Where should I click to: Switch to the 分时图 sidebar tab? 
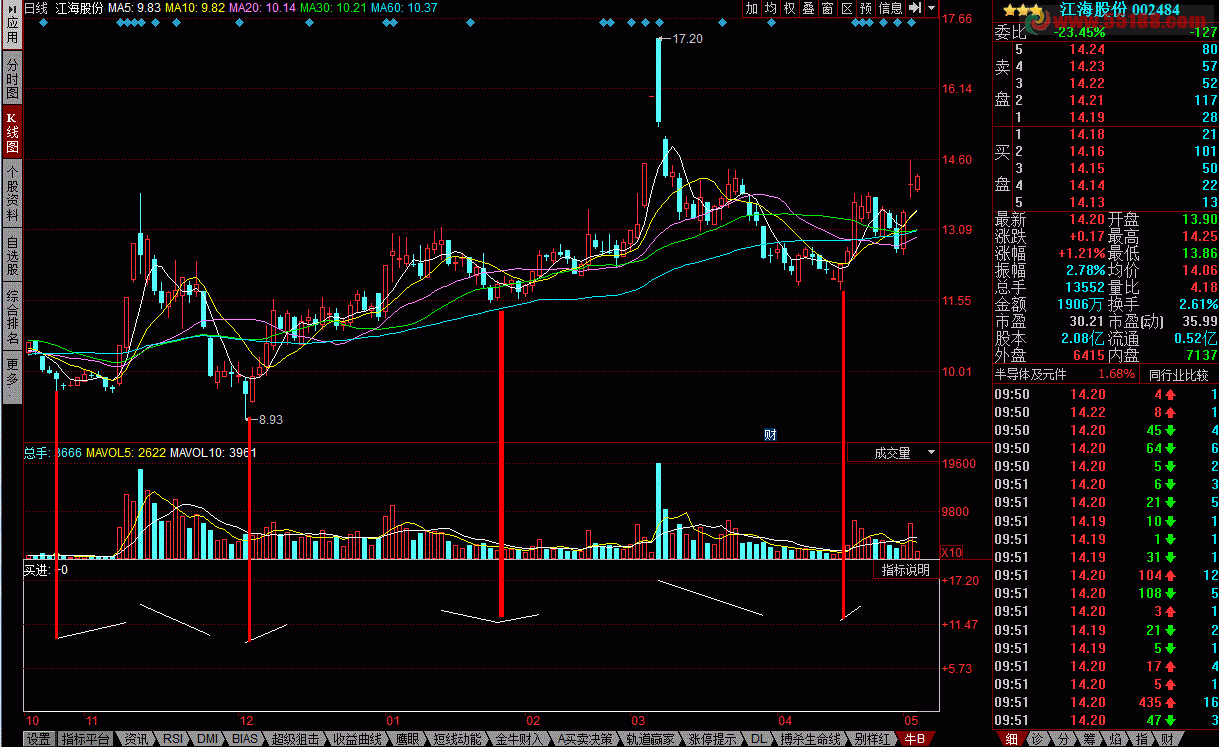(12, 78)
